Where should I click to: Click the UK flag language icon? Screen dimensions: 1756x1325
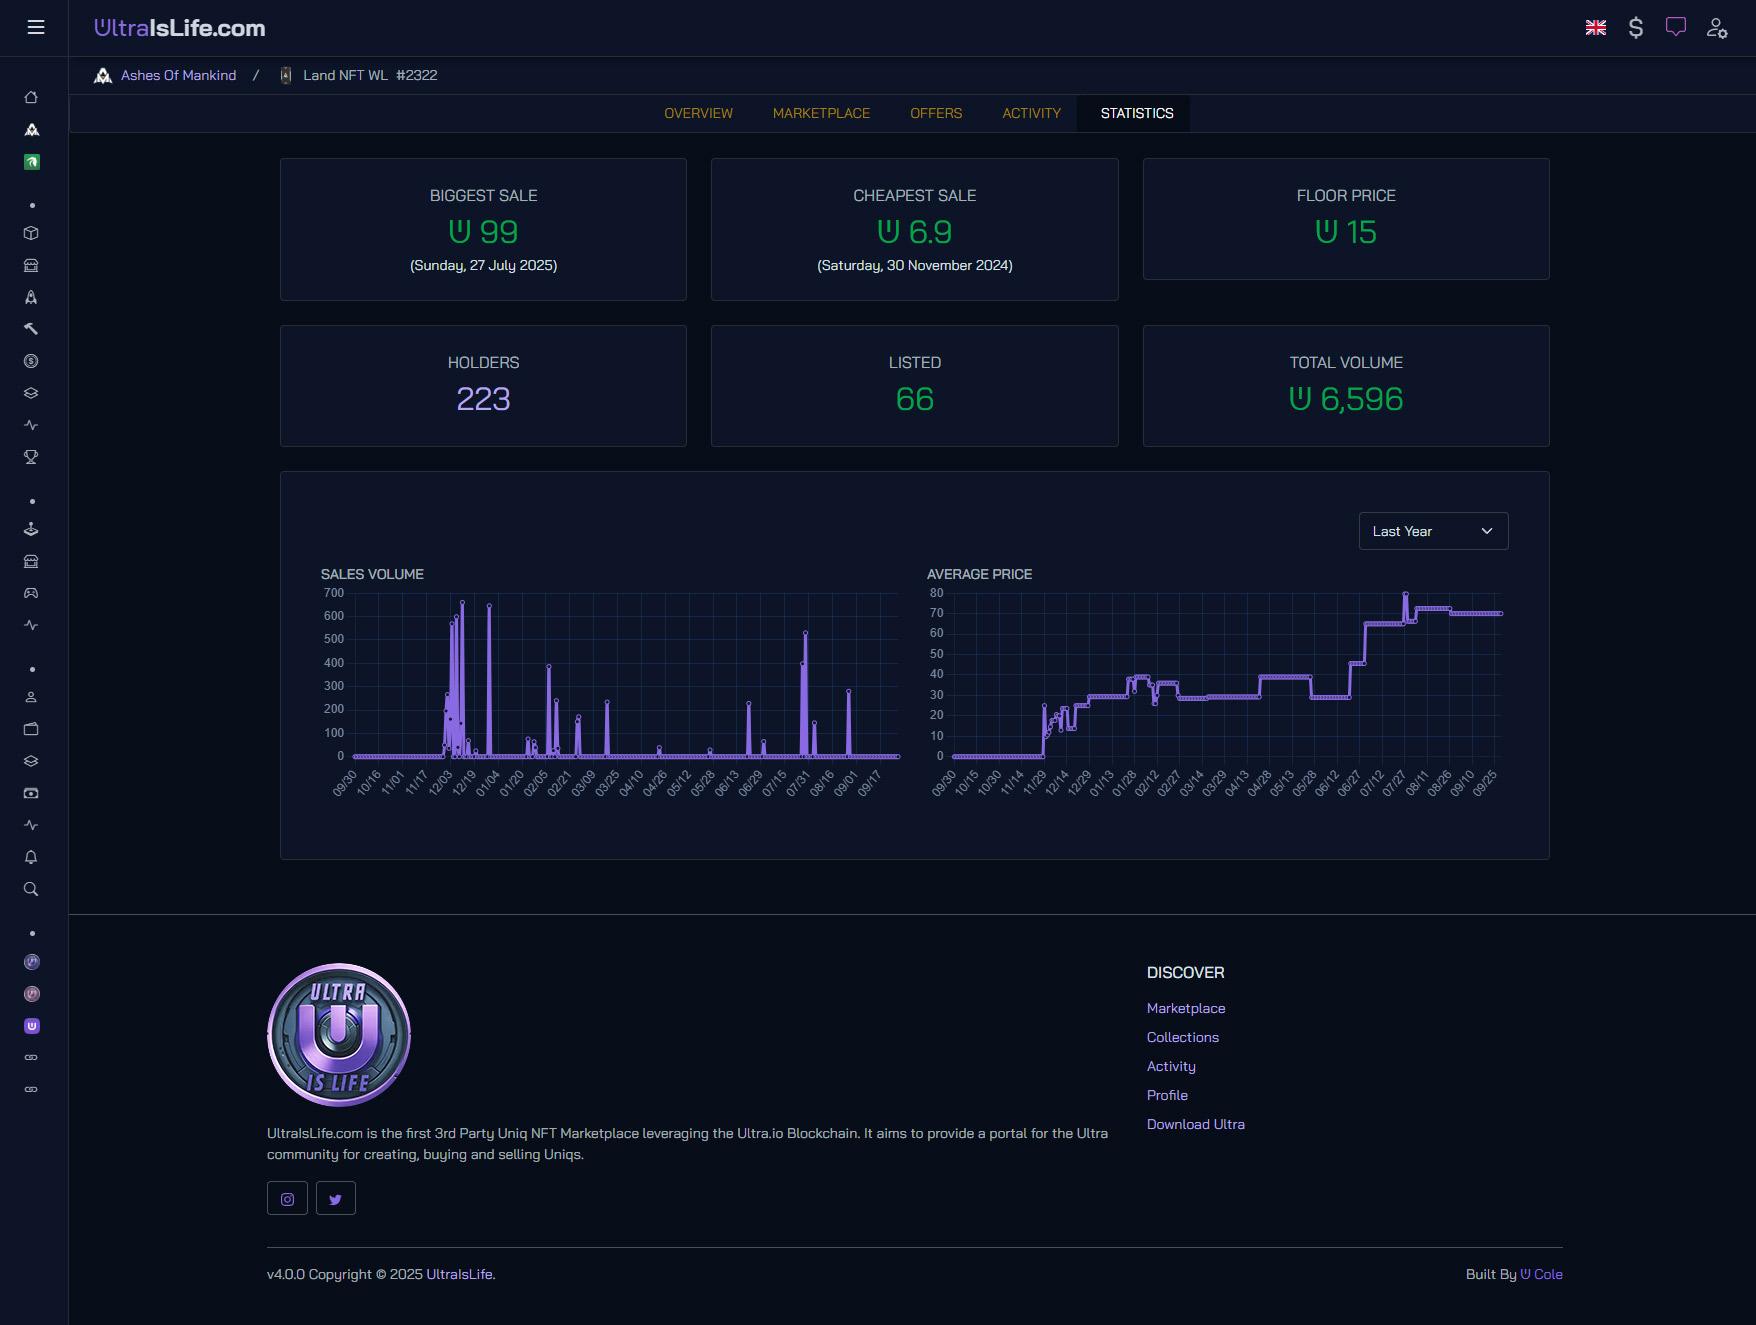tap(1596, 28)
